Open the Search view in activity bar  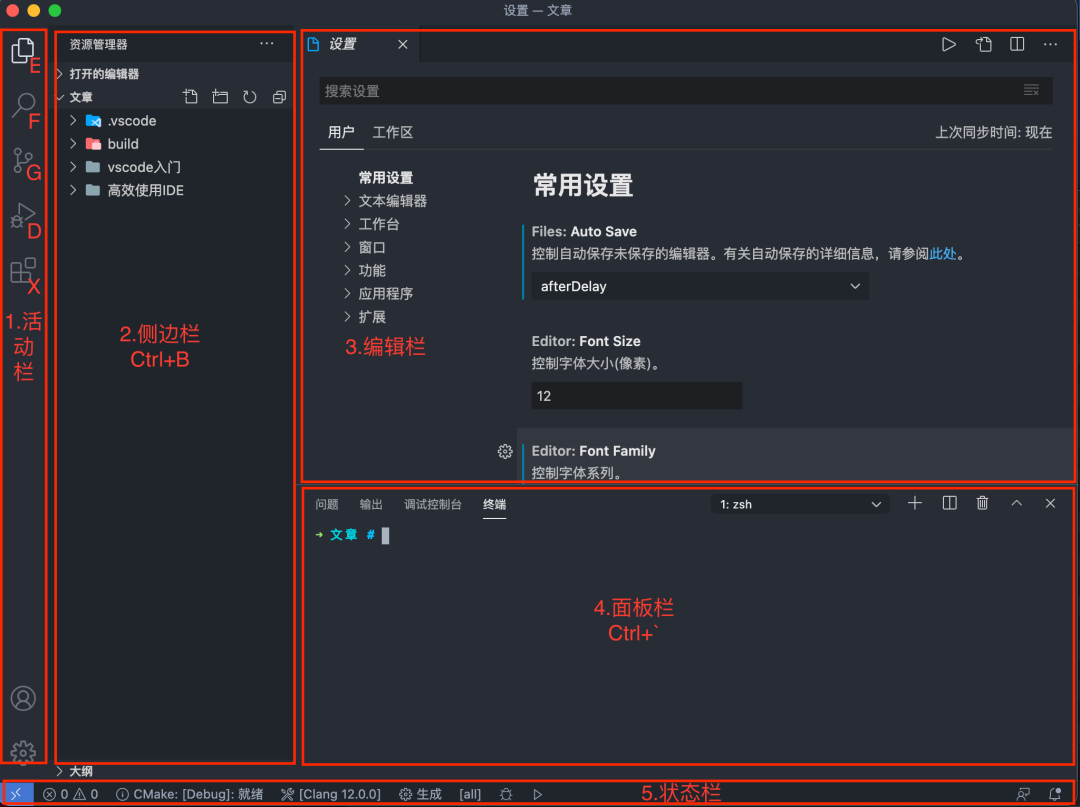click(23, 105)
